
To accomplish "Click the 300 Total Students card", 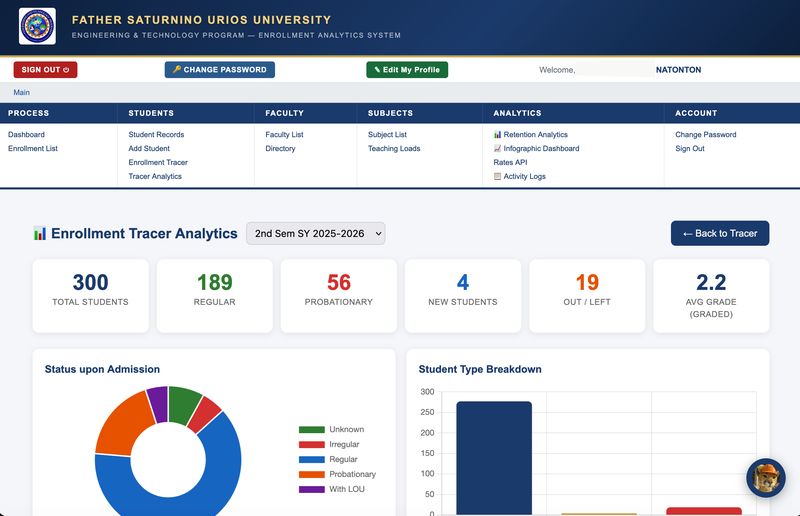I will [91, 296].
